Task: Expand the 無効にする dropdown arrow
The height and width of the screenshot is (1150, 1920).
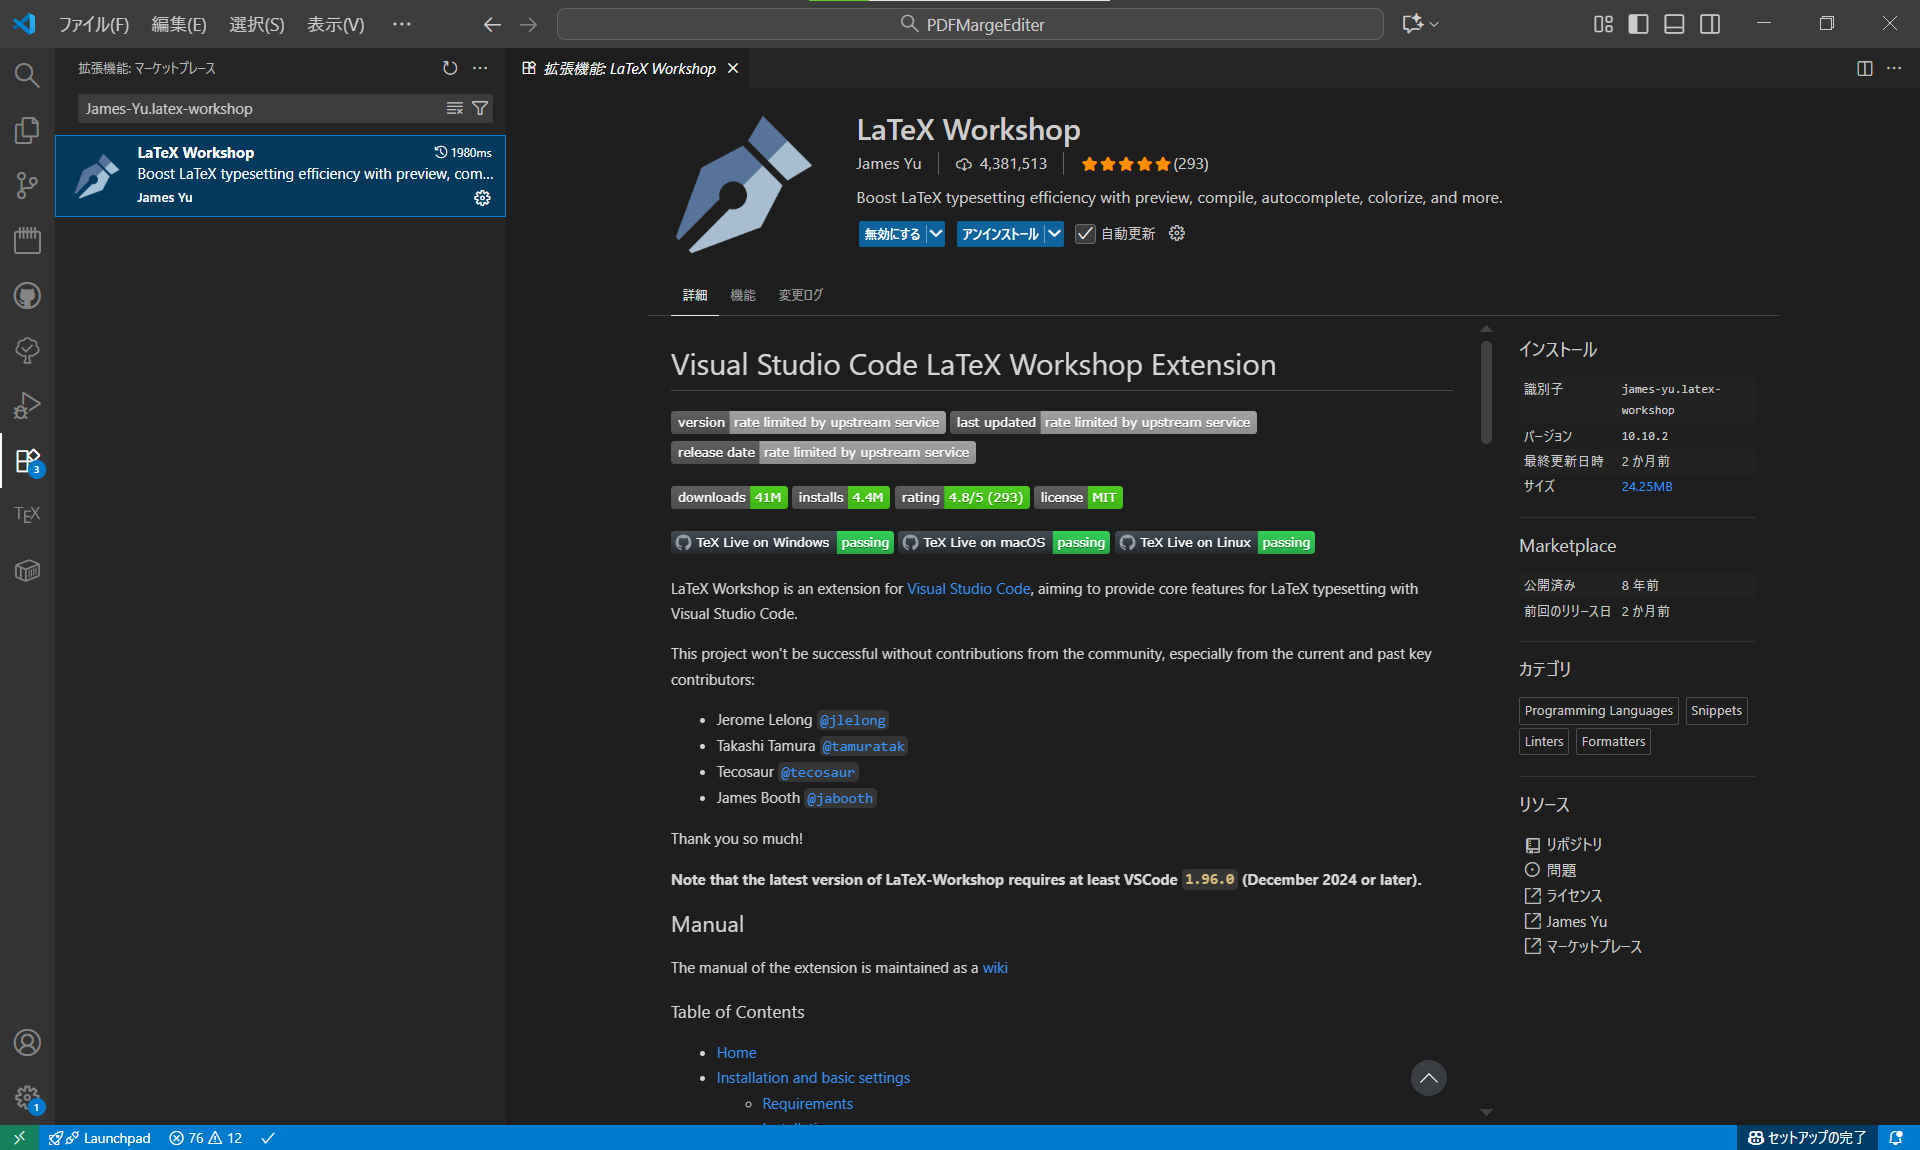Action: [934, 234]
